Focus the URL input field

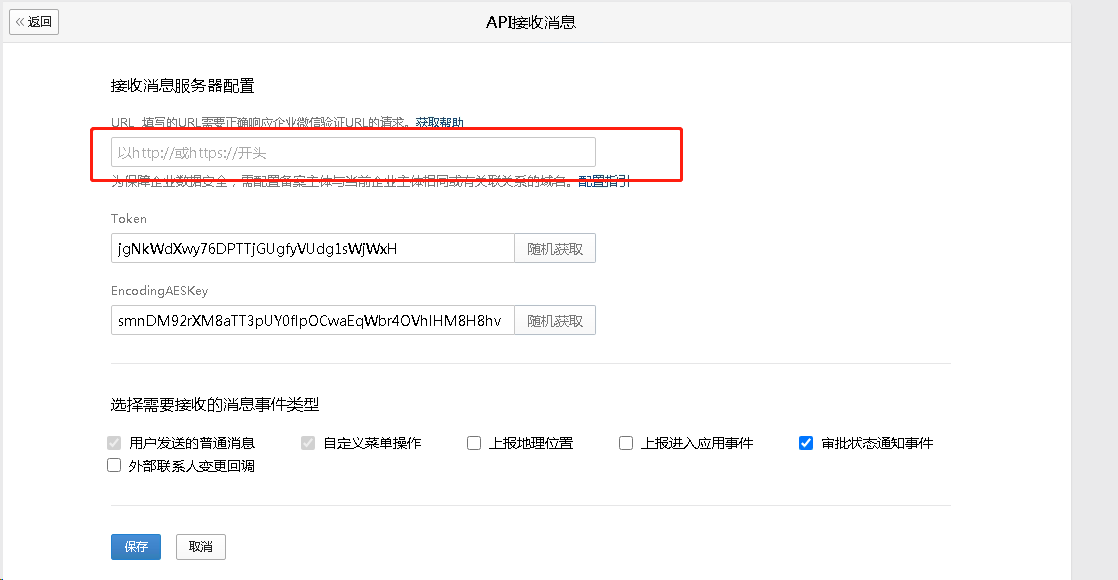353,152
